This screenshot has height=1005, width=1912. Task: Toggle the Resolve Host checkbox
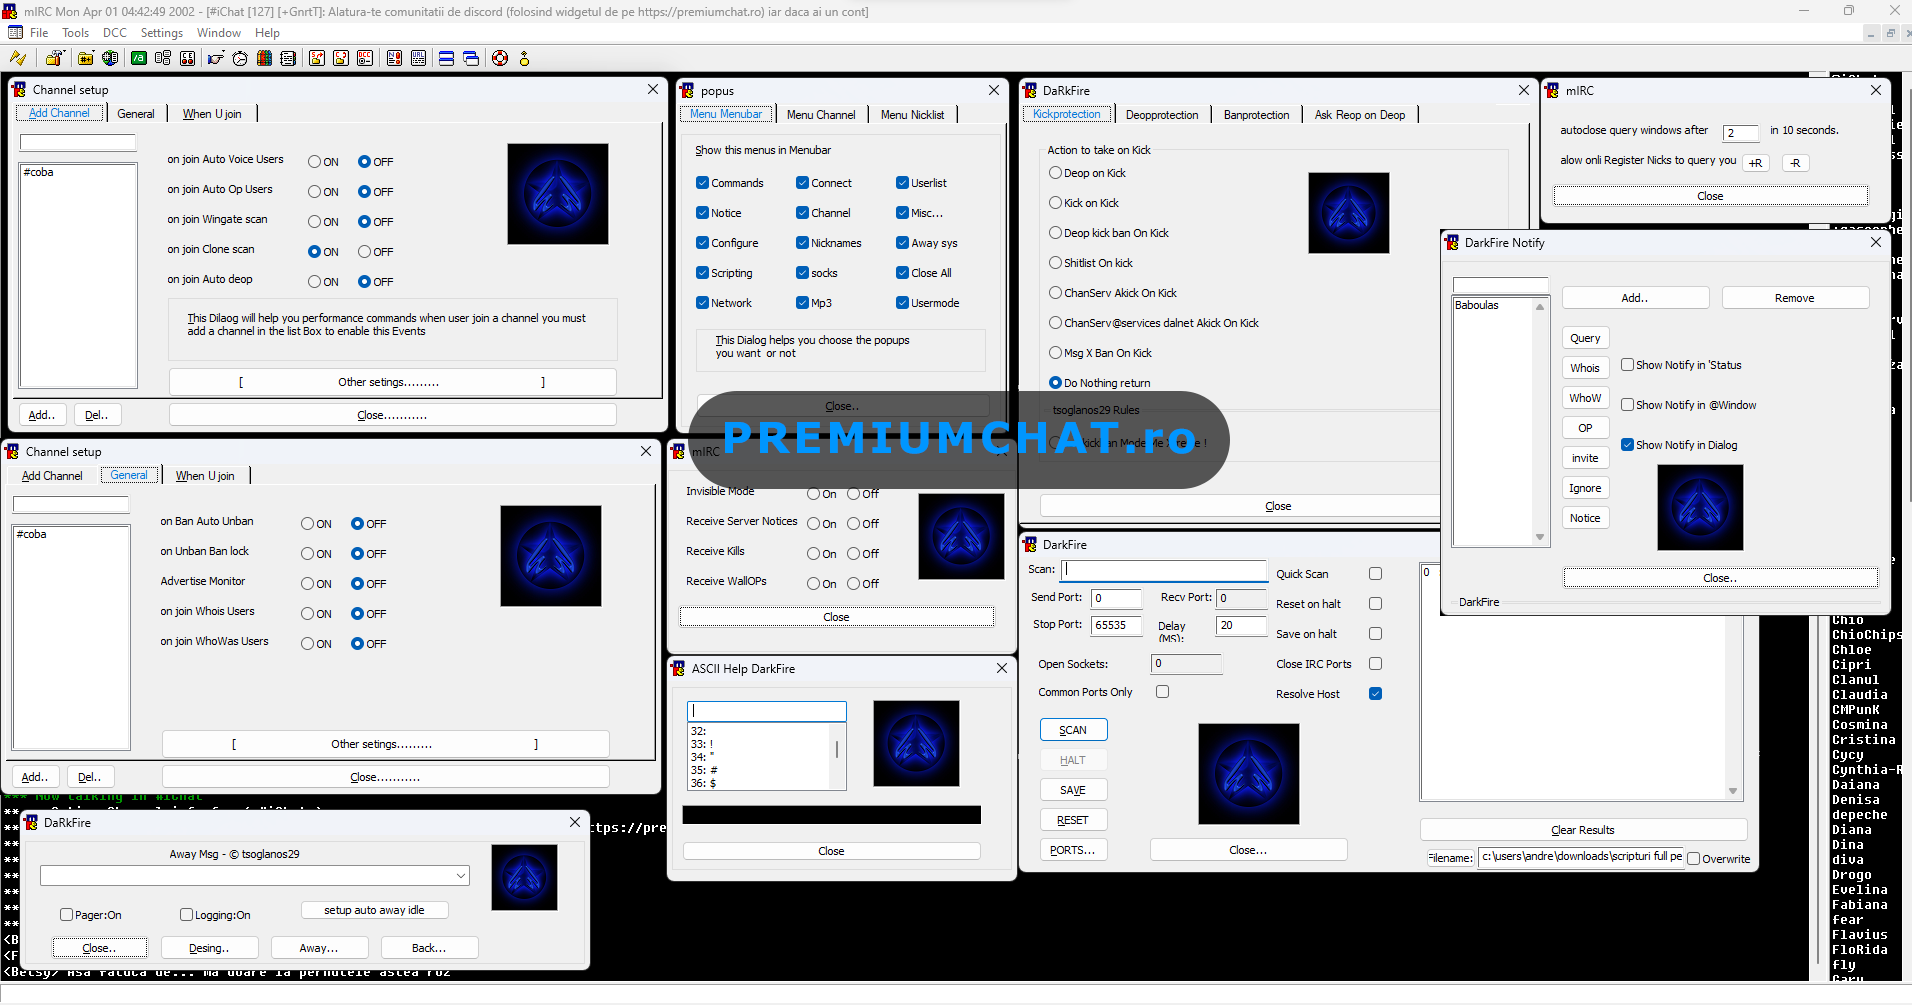tap(1376, 694)
